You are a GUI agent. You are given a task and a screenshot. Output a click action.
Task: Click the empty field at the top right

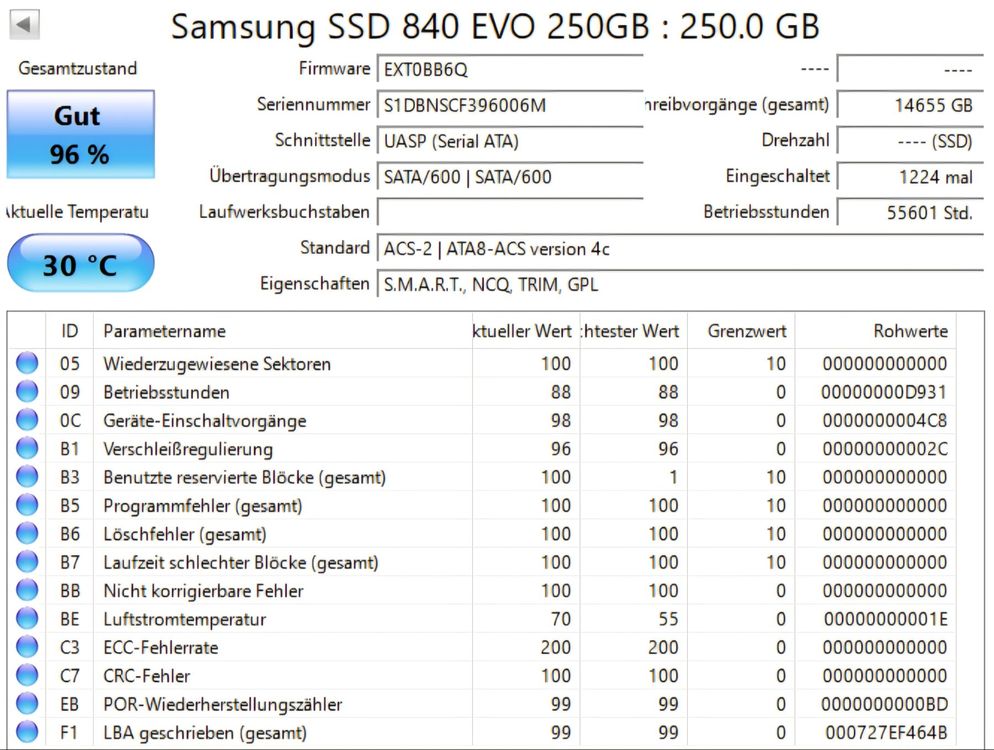(x=911, y=69)
